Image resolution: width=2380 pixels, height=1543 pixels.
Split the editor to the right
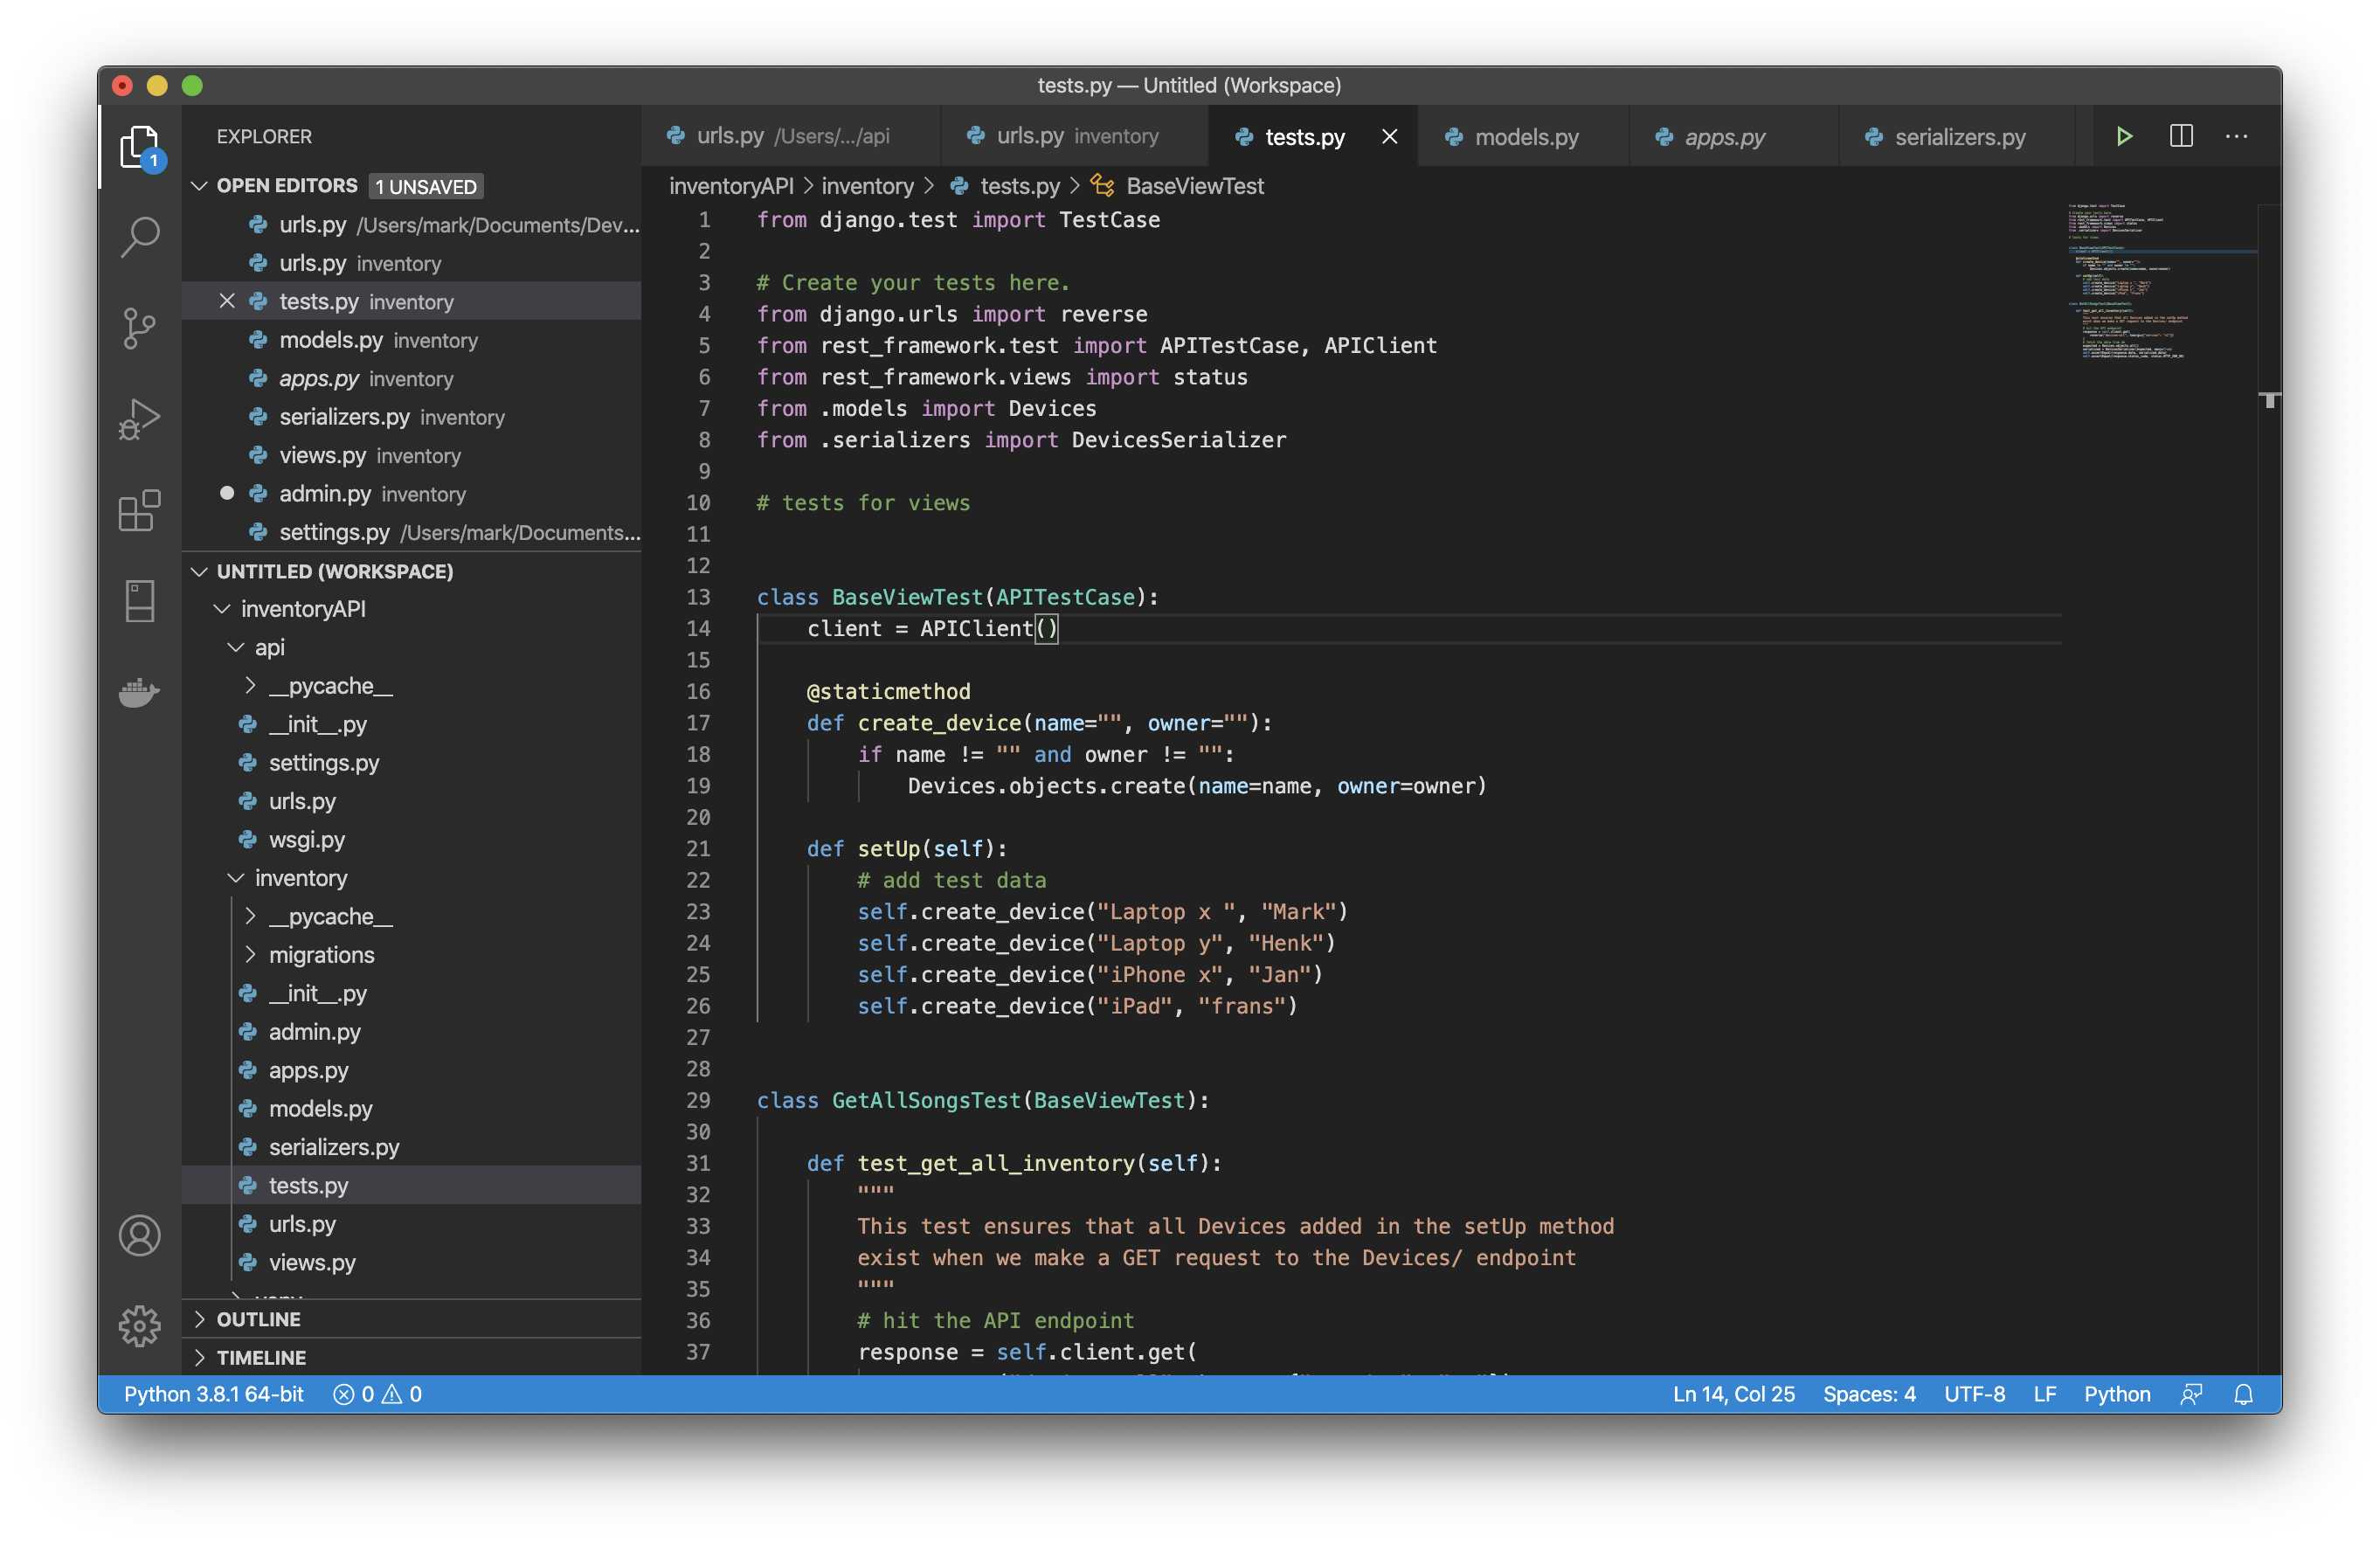2181,136
